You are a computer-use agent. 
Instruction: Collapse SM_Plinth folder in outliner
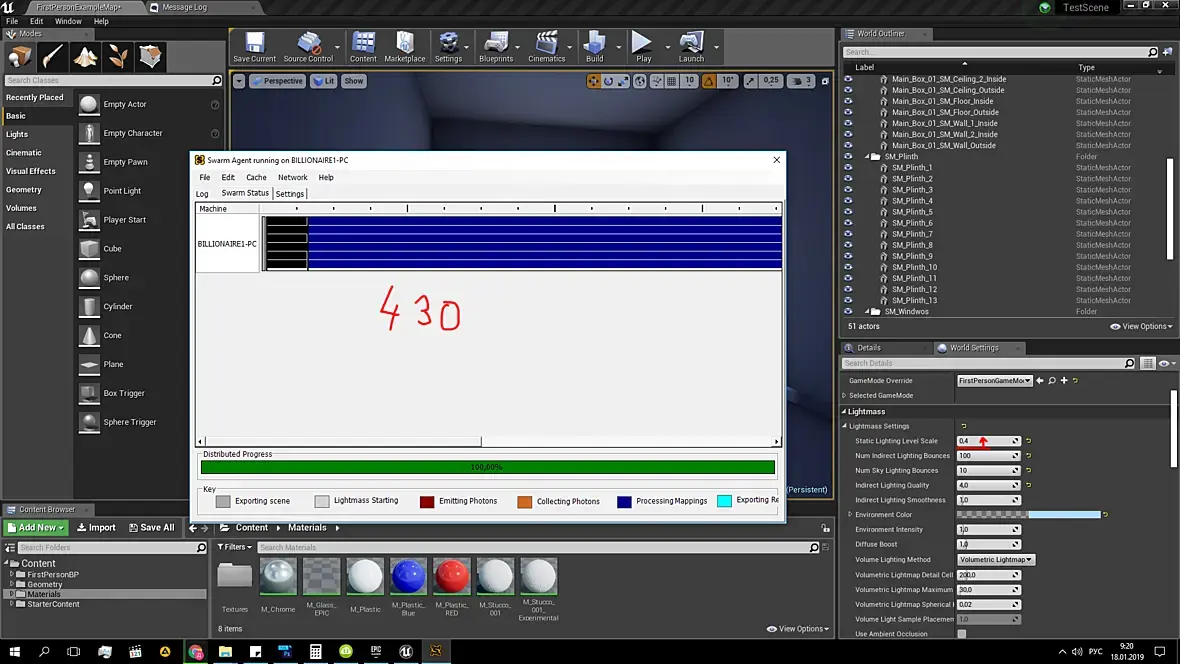tap(867, 157)
